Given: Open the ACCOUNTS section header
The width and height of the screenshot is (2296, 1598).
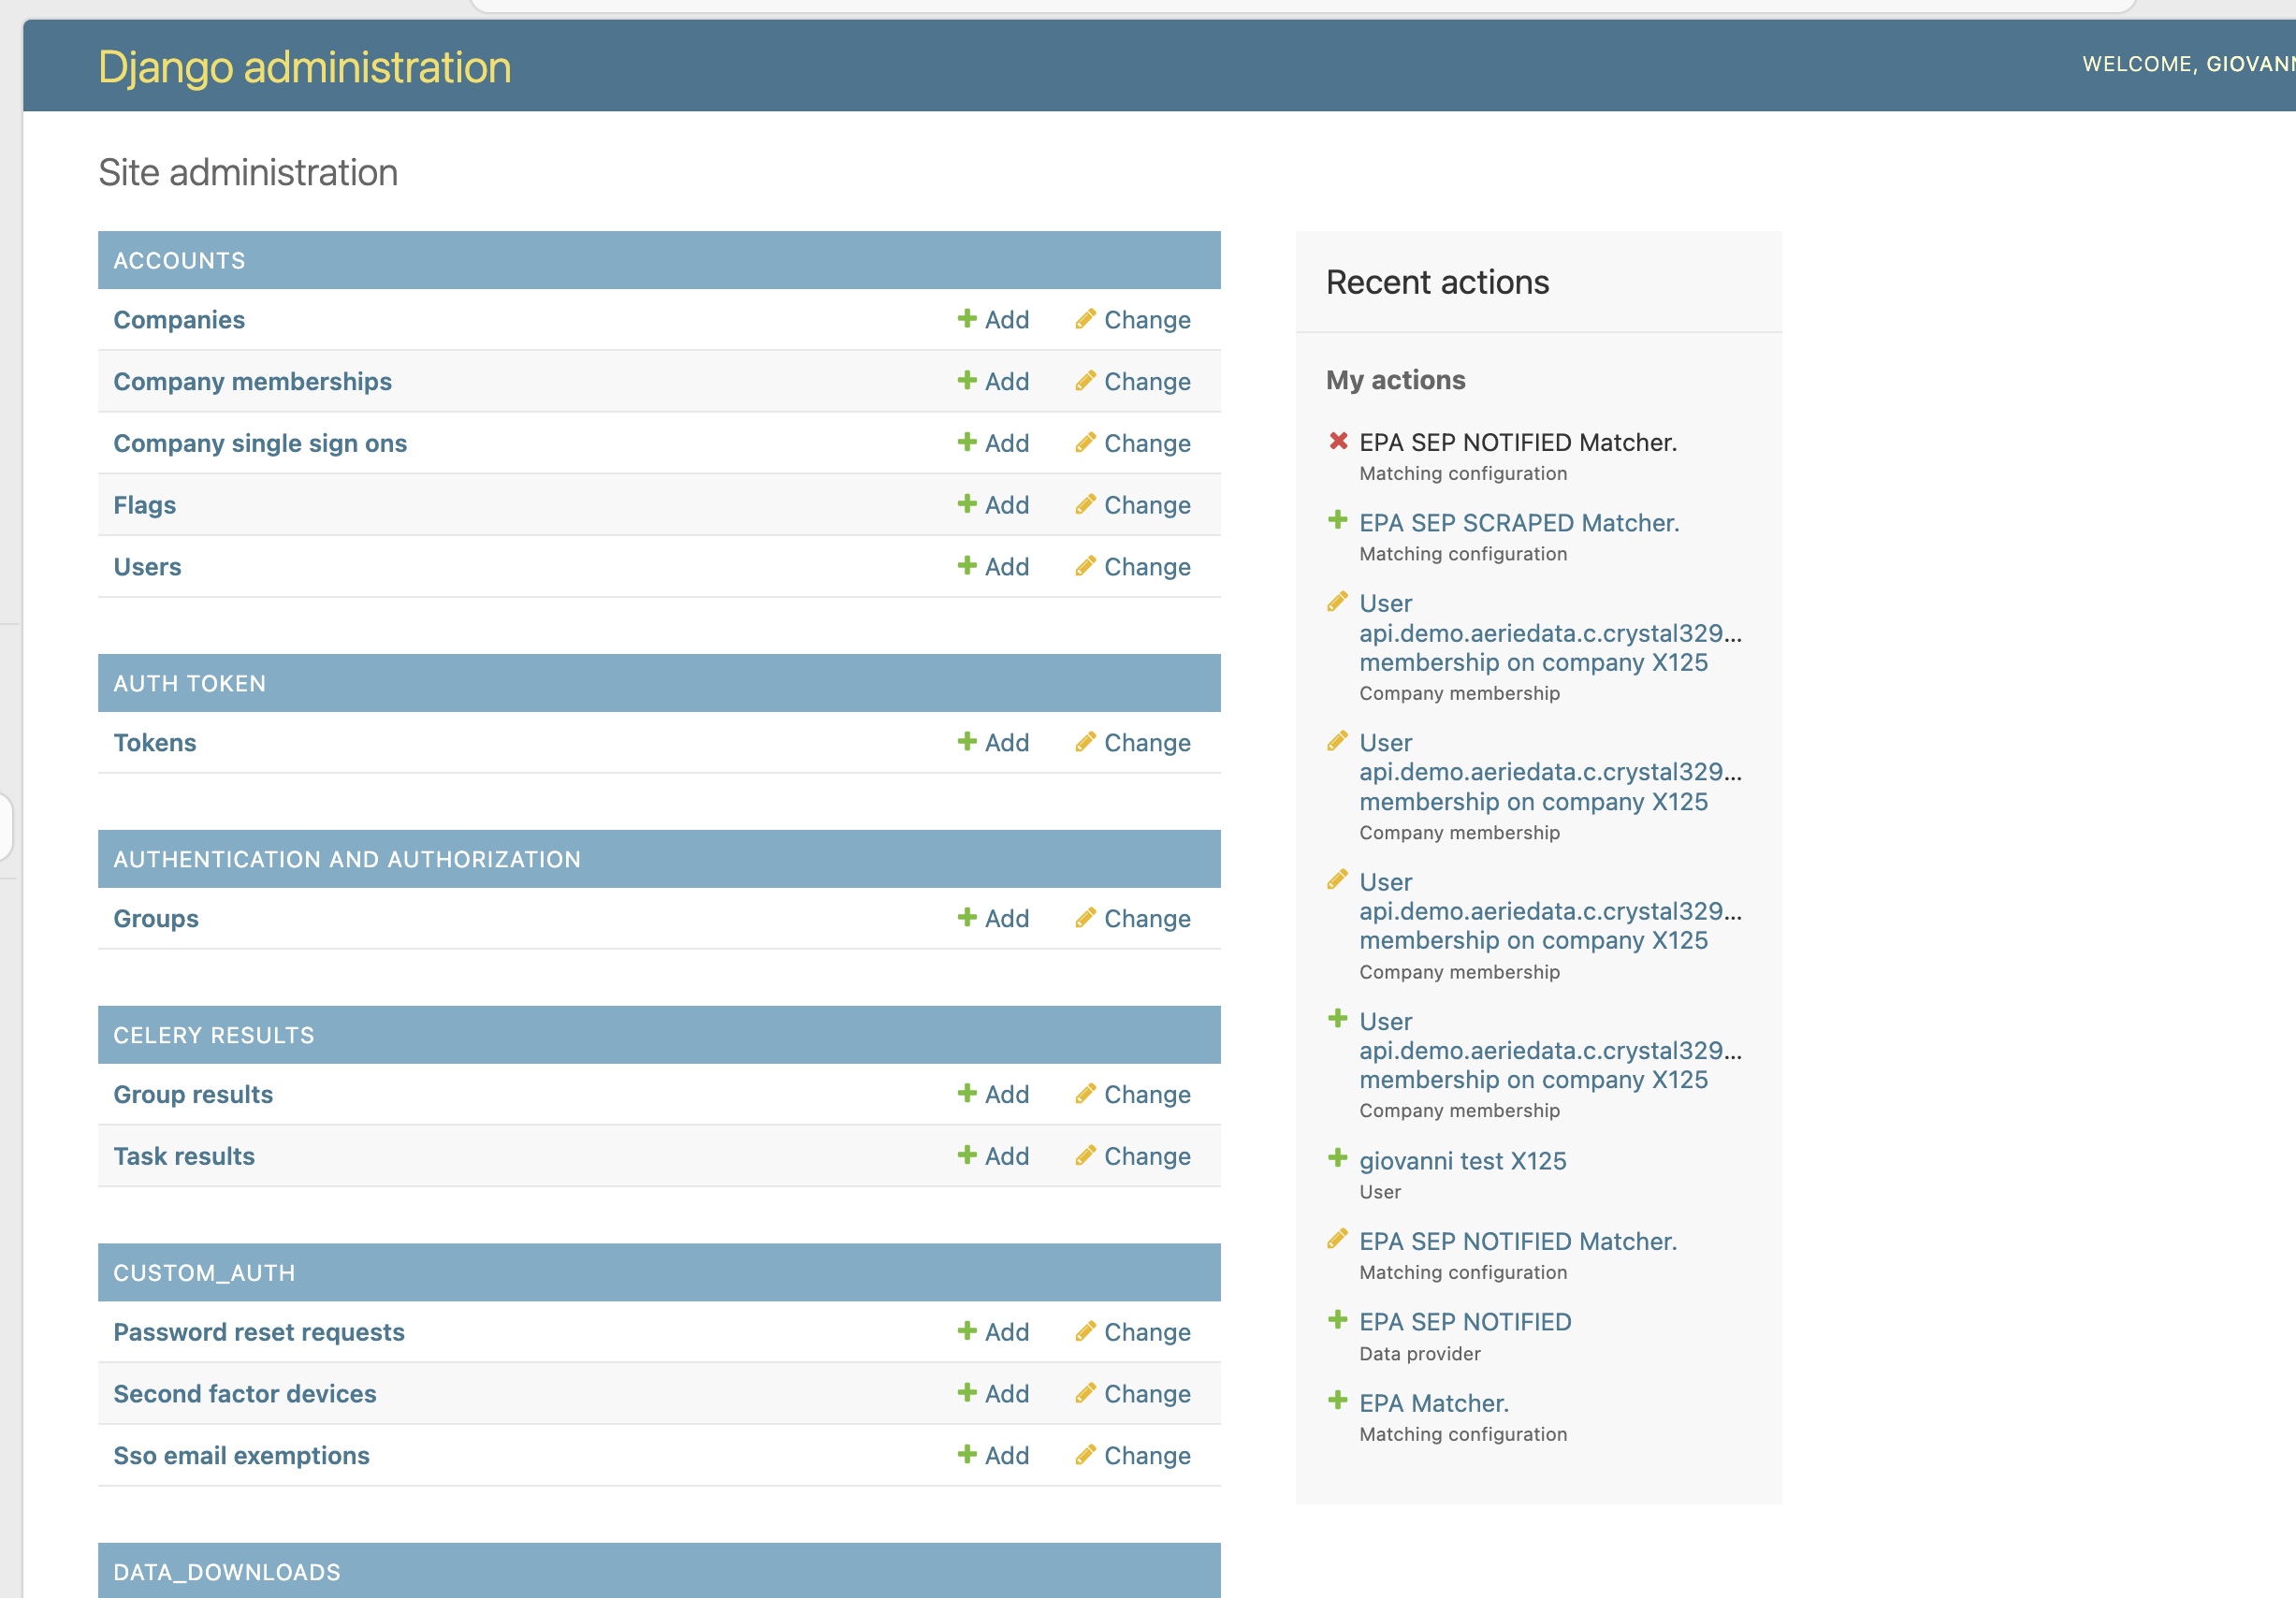Looking at the screenshot, I should click(179, 260).
